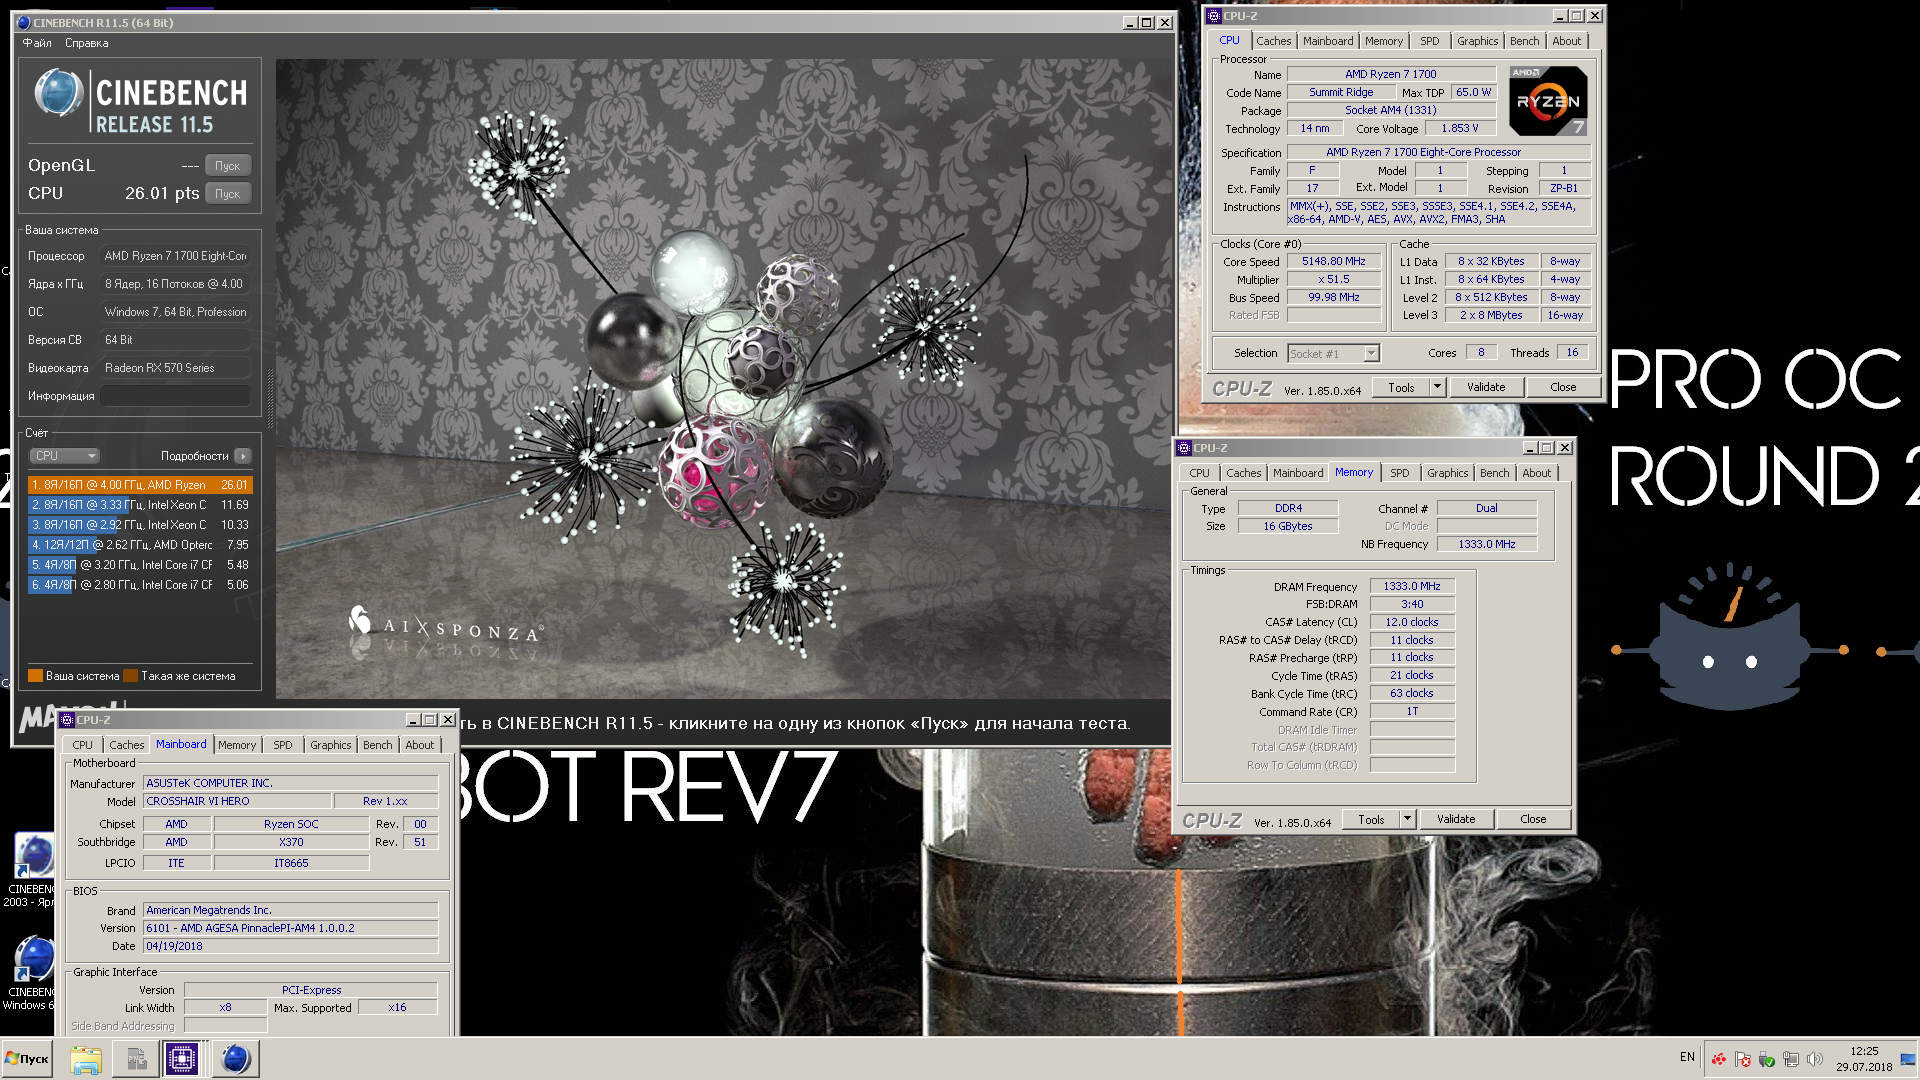Switch to SPD tab in top CPU-Z
1920x1080 pixels.
pos(1430,41)
